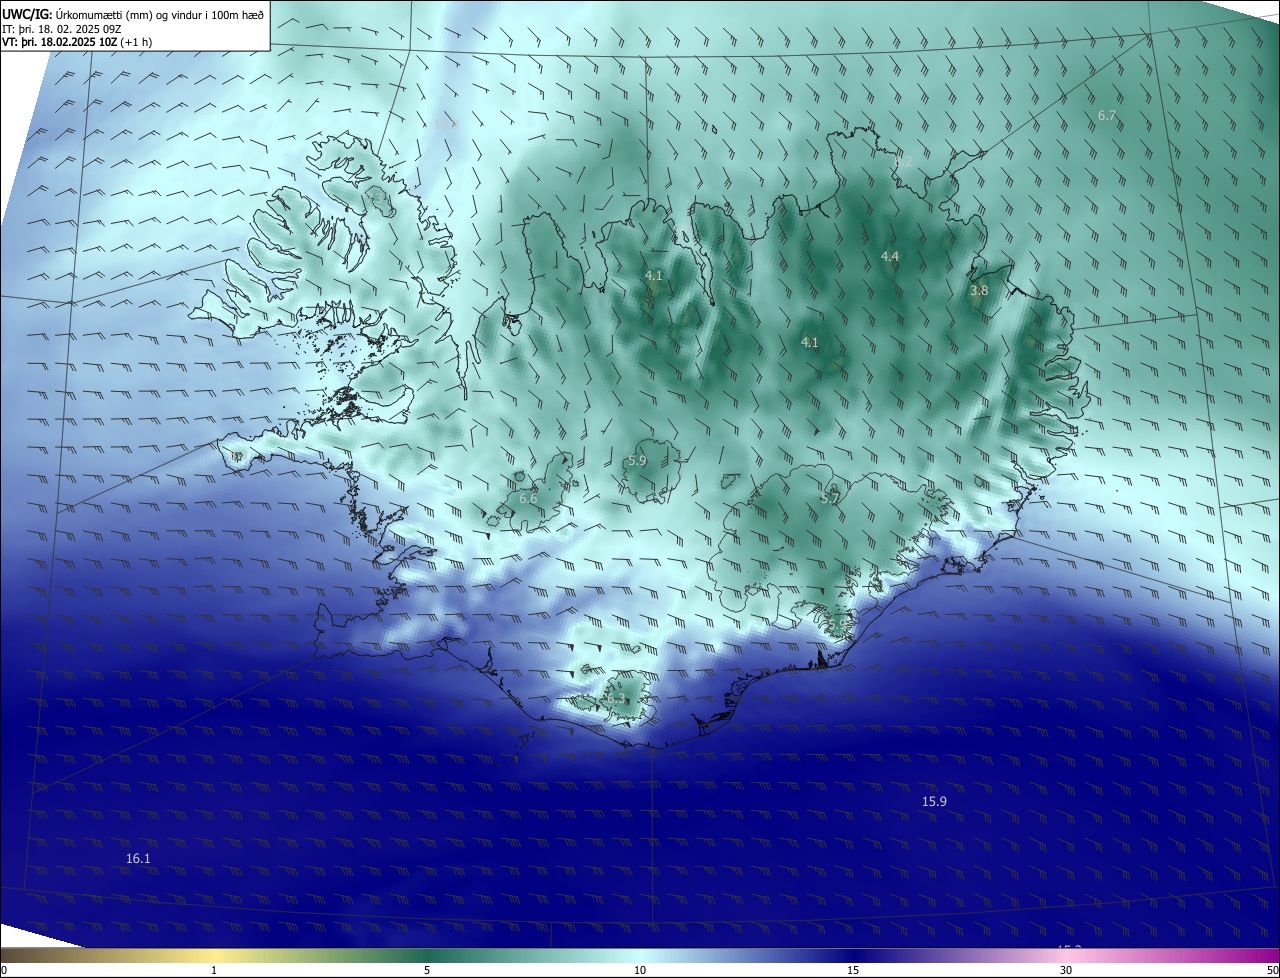Click the 6.7 value label

pos(1106,116)
